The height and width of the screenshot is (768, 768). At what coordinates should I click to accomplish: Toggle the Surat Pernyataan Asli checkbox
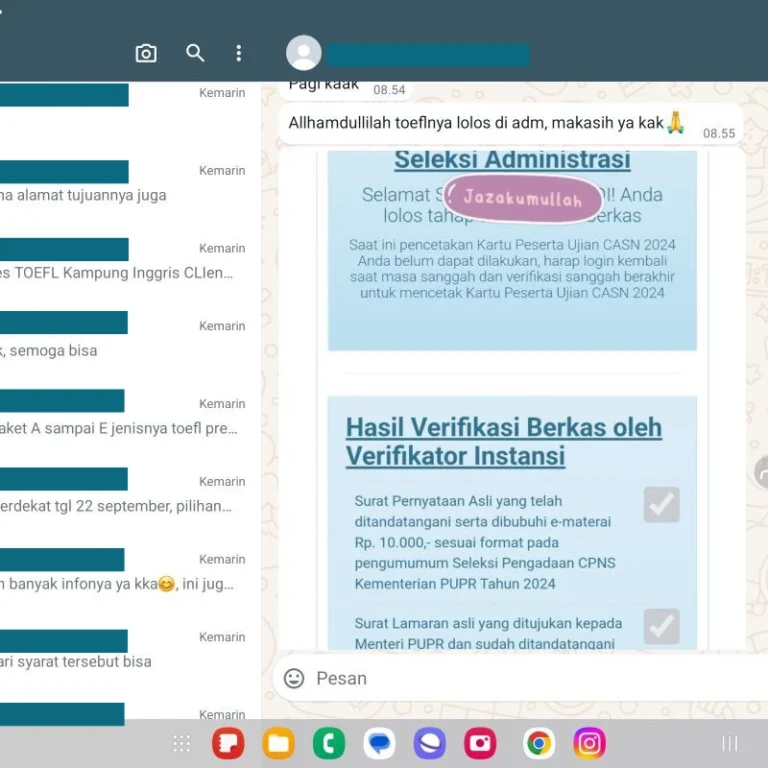click(x=661, y=505)
